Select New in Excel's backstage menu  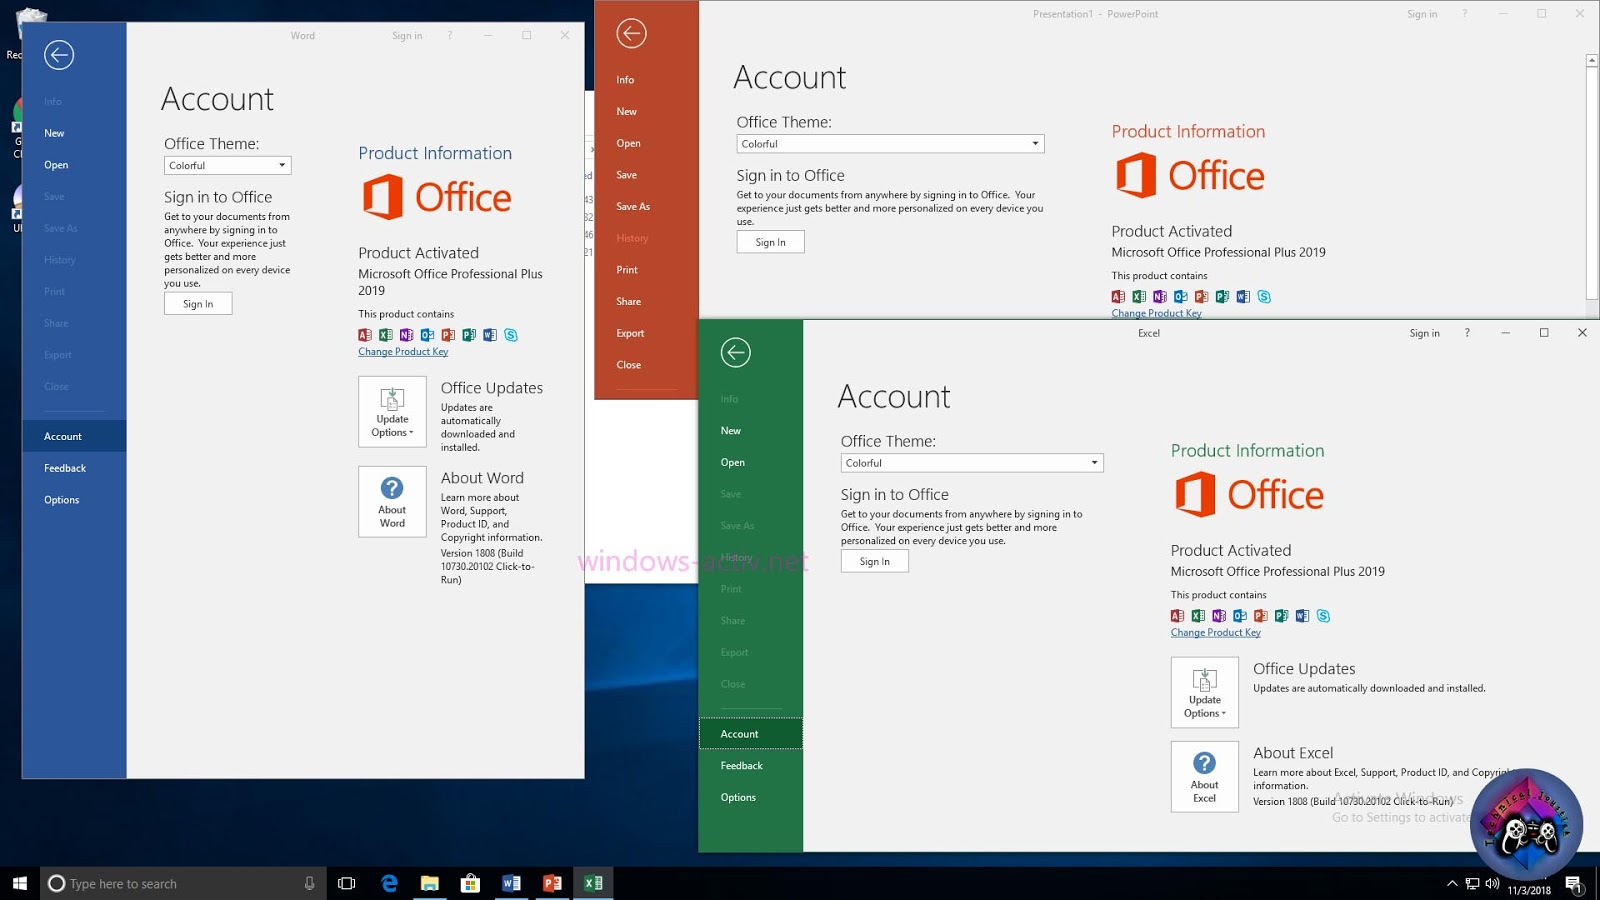tap(731, 431)
